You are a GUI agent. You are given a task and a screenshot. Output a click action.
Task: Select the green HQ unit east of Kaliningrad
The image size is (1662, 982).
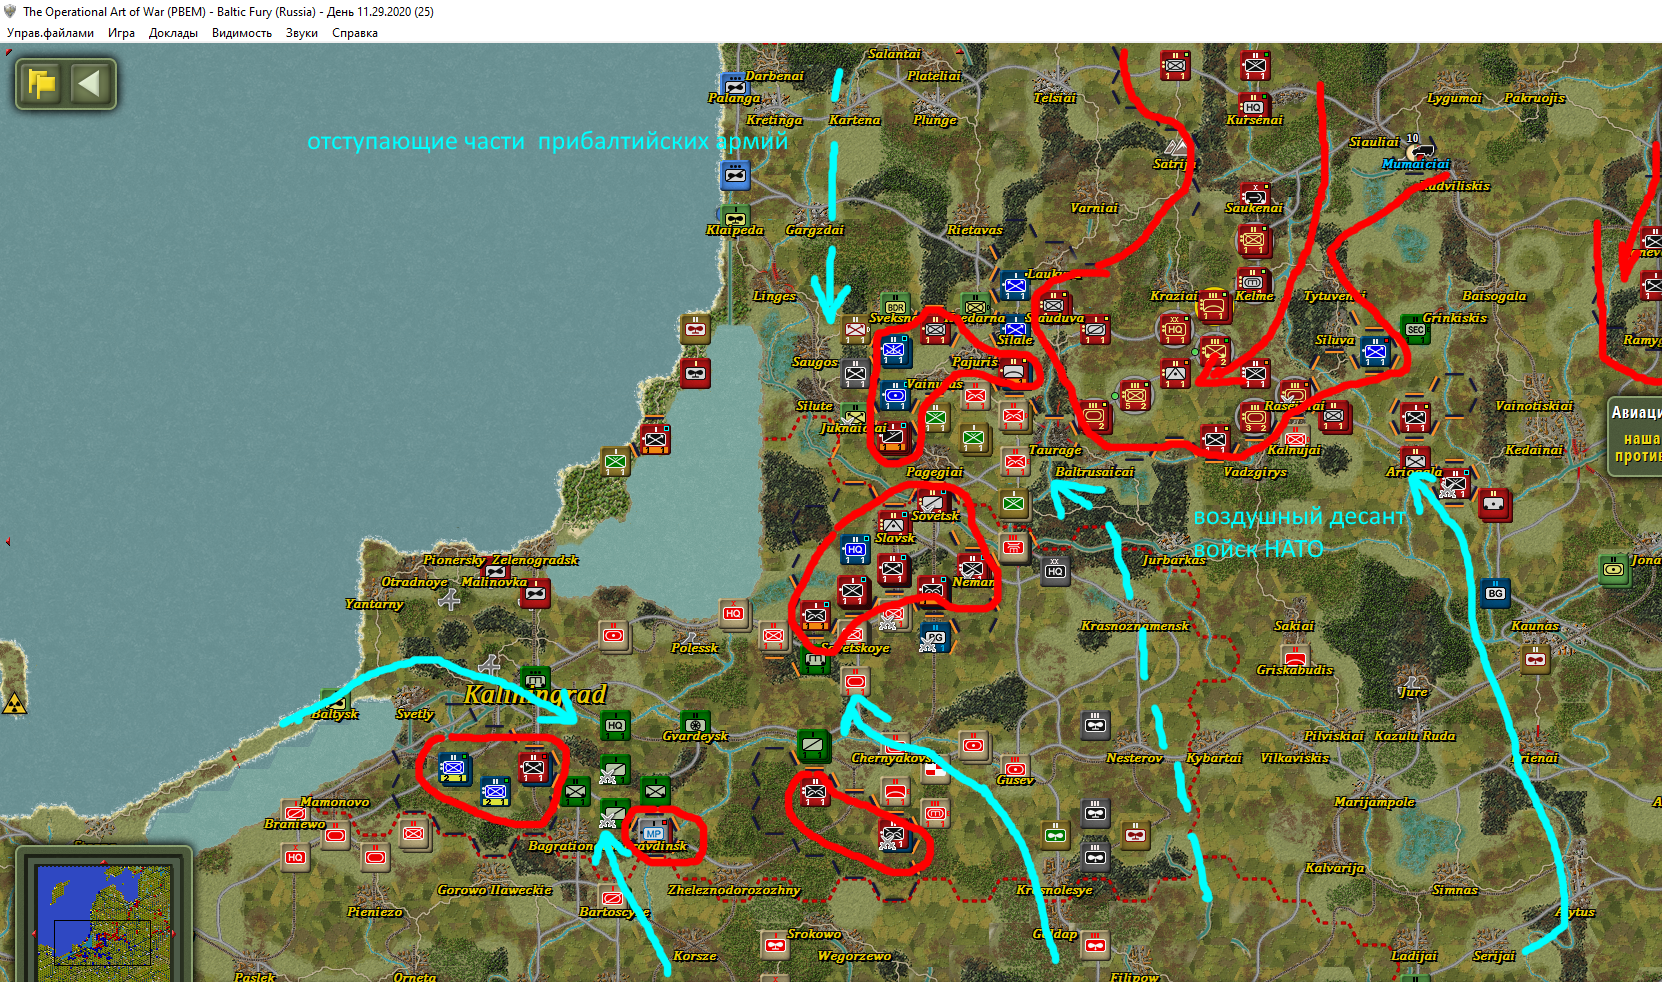coord(615,724)
